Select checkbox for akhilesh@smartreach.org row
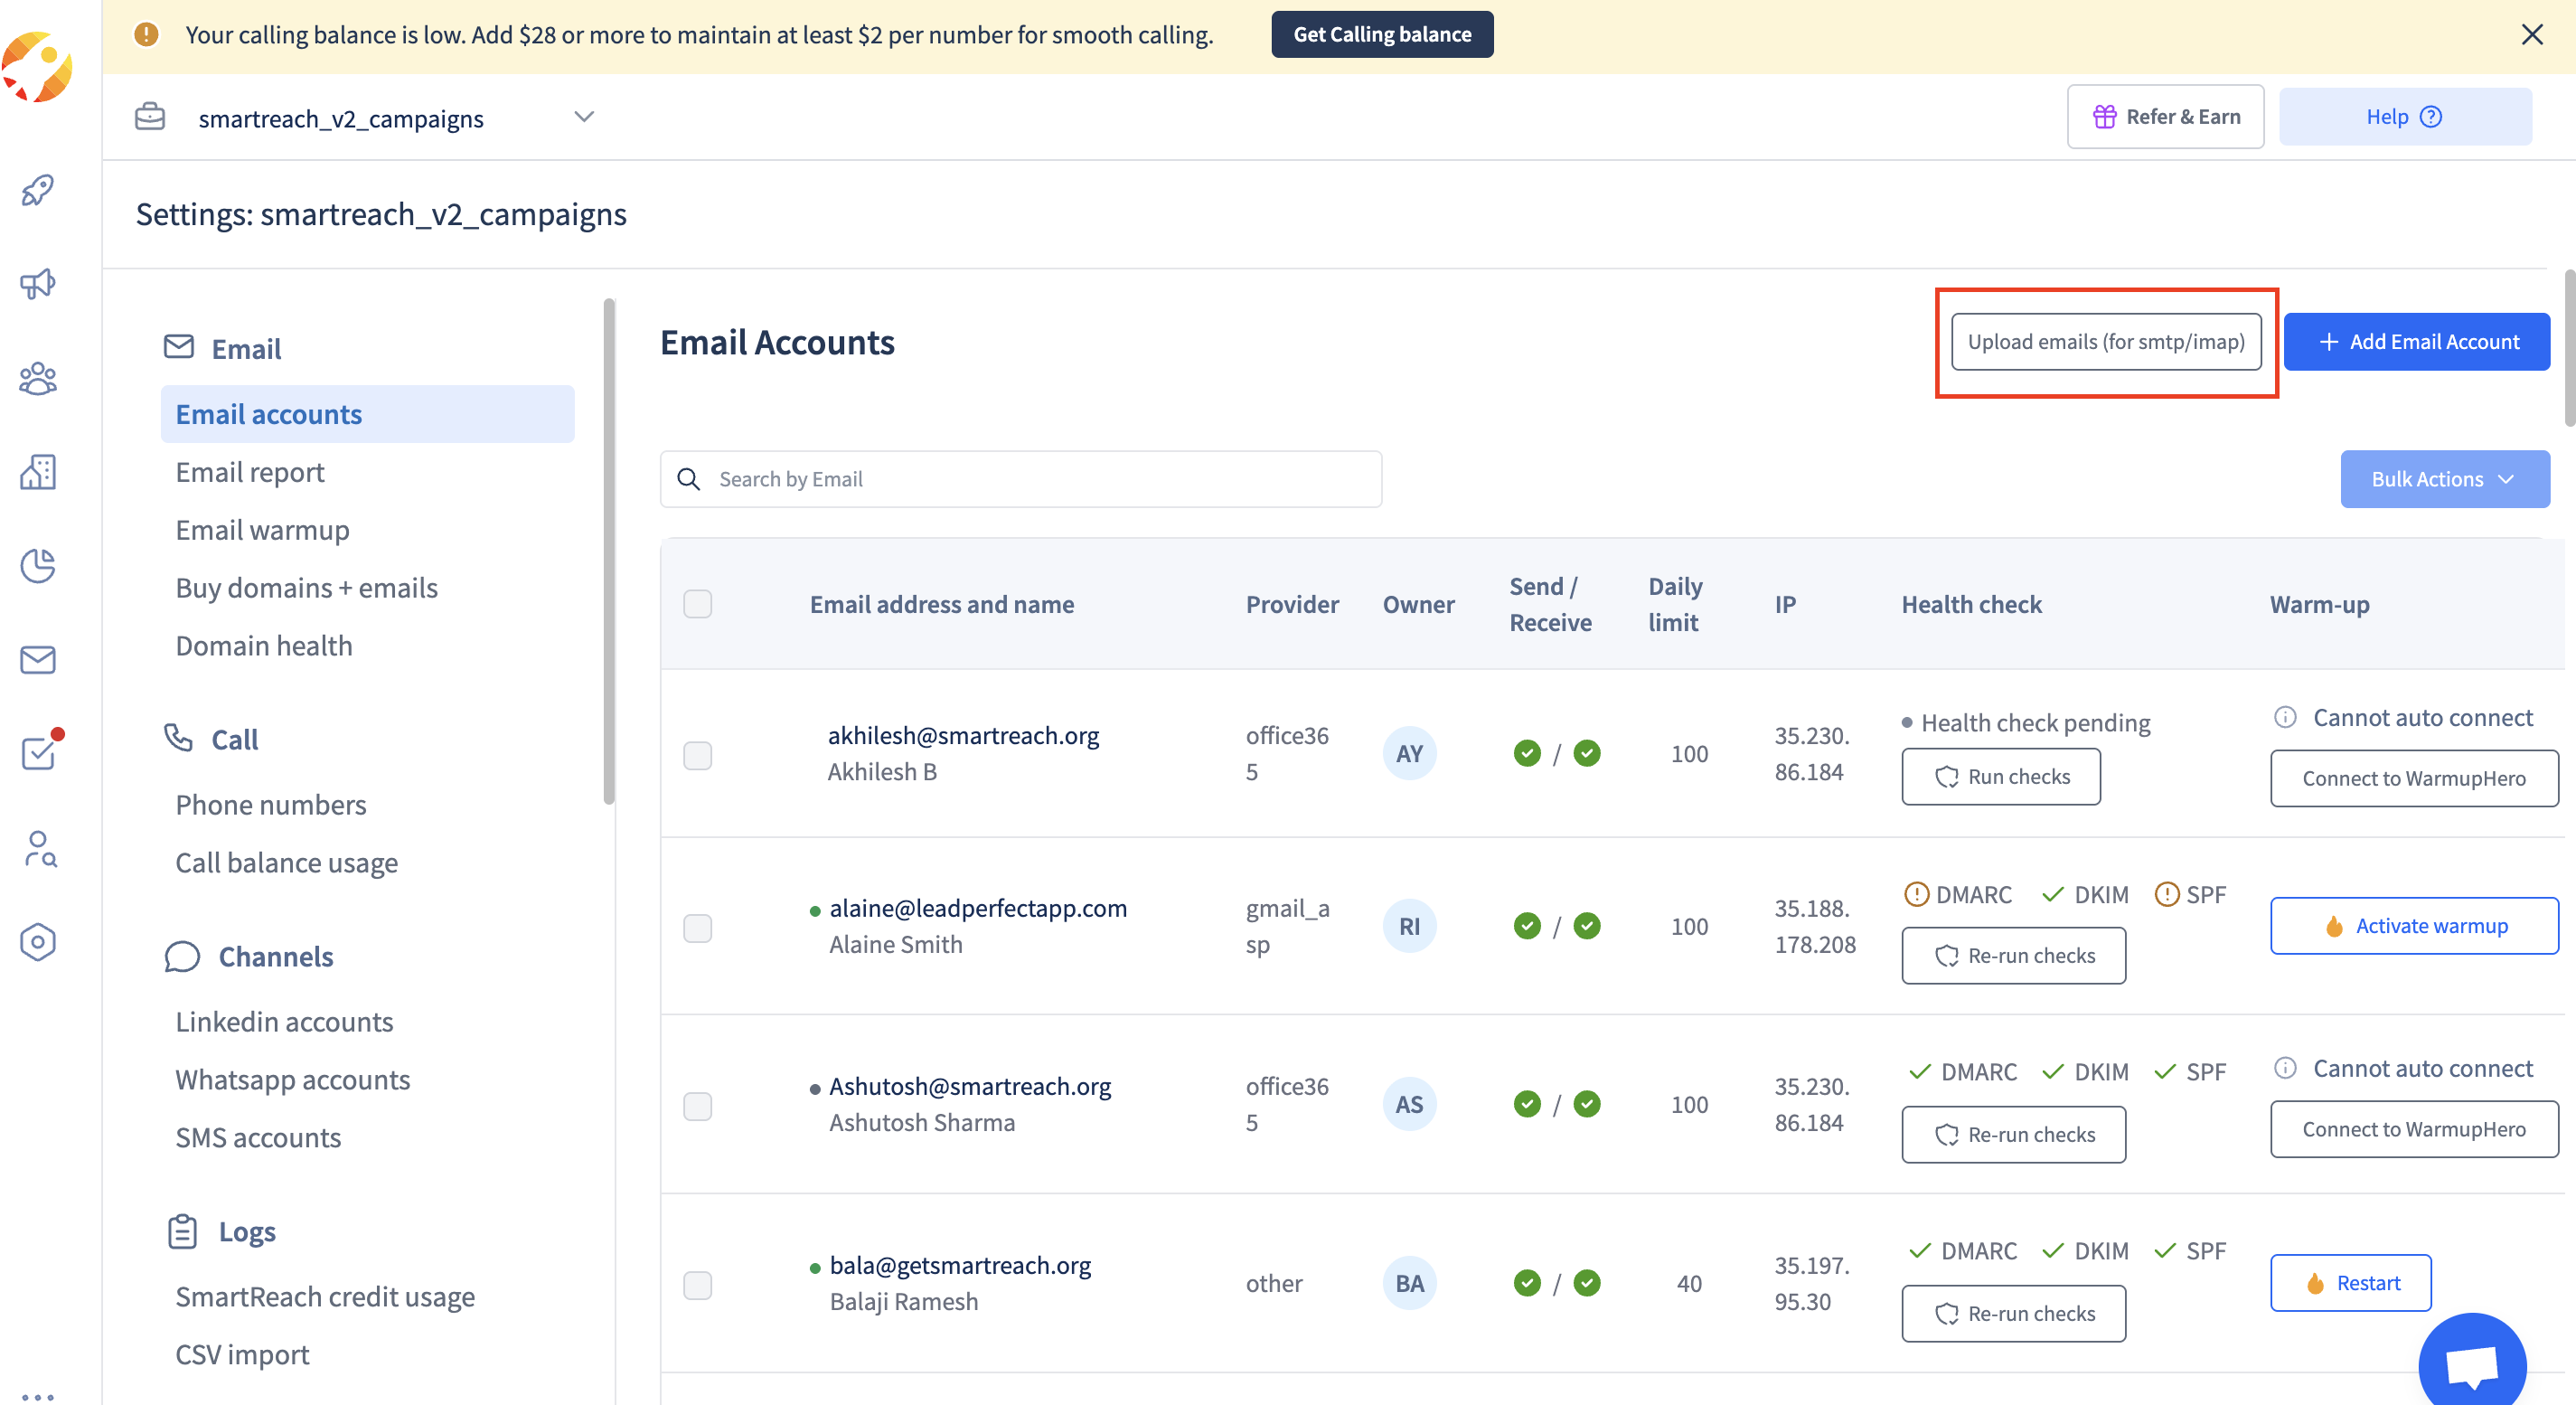 pyautogui.click(x=697, y=755)
